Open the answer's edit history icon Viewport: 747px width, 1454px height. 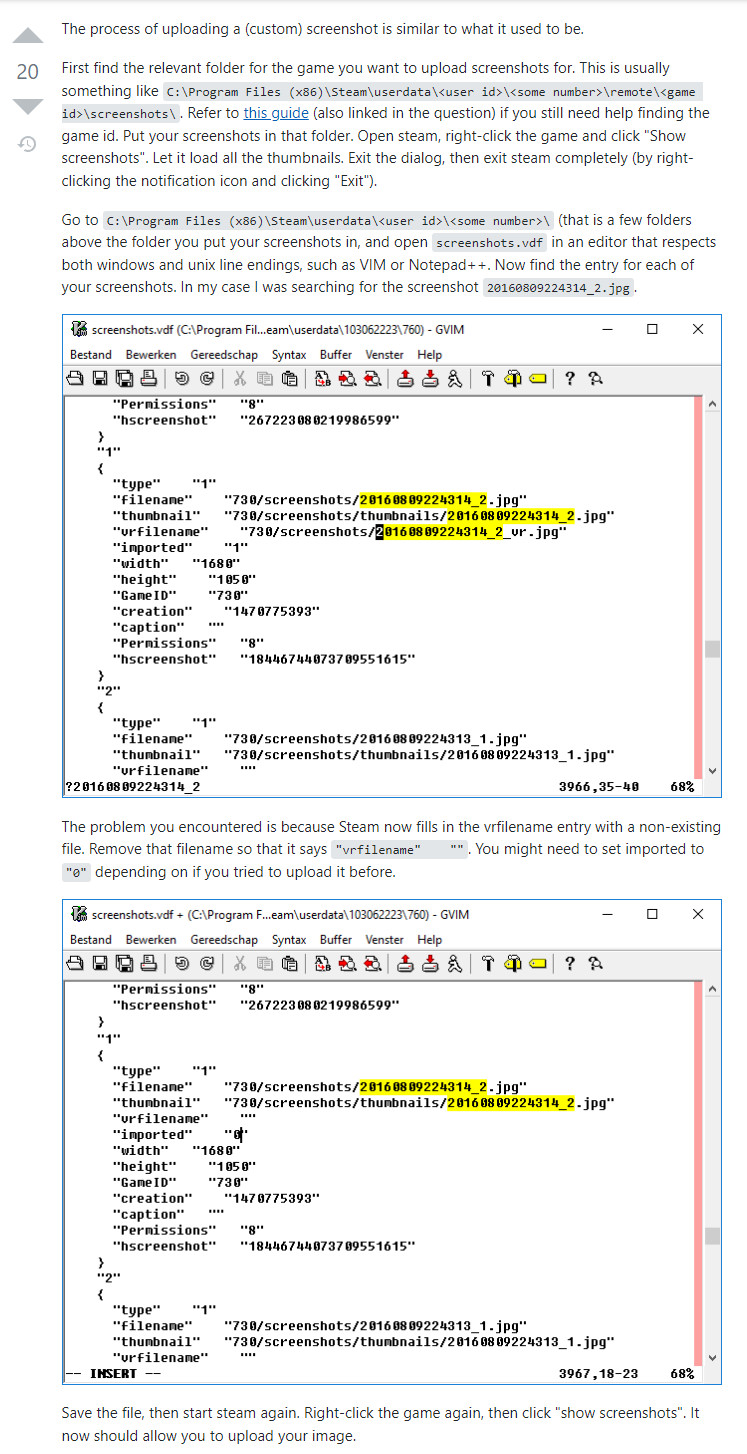click(28, 144)
